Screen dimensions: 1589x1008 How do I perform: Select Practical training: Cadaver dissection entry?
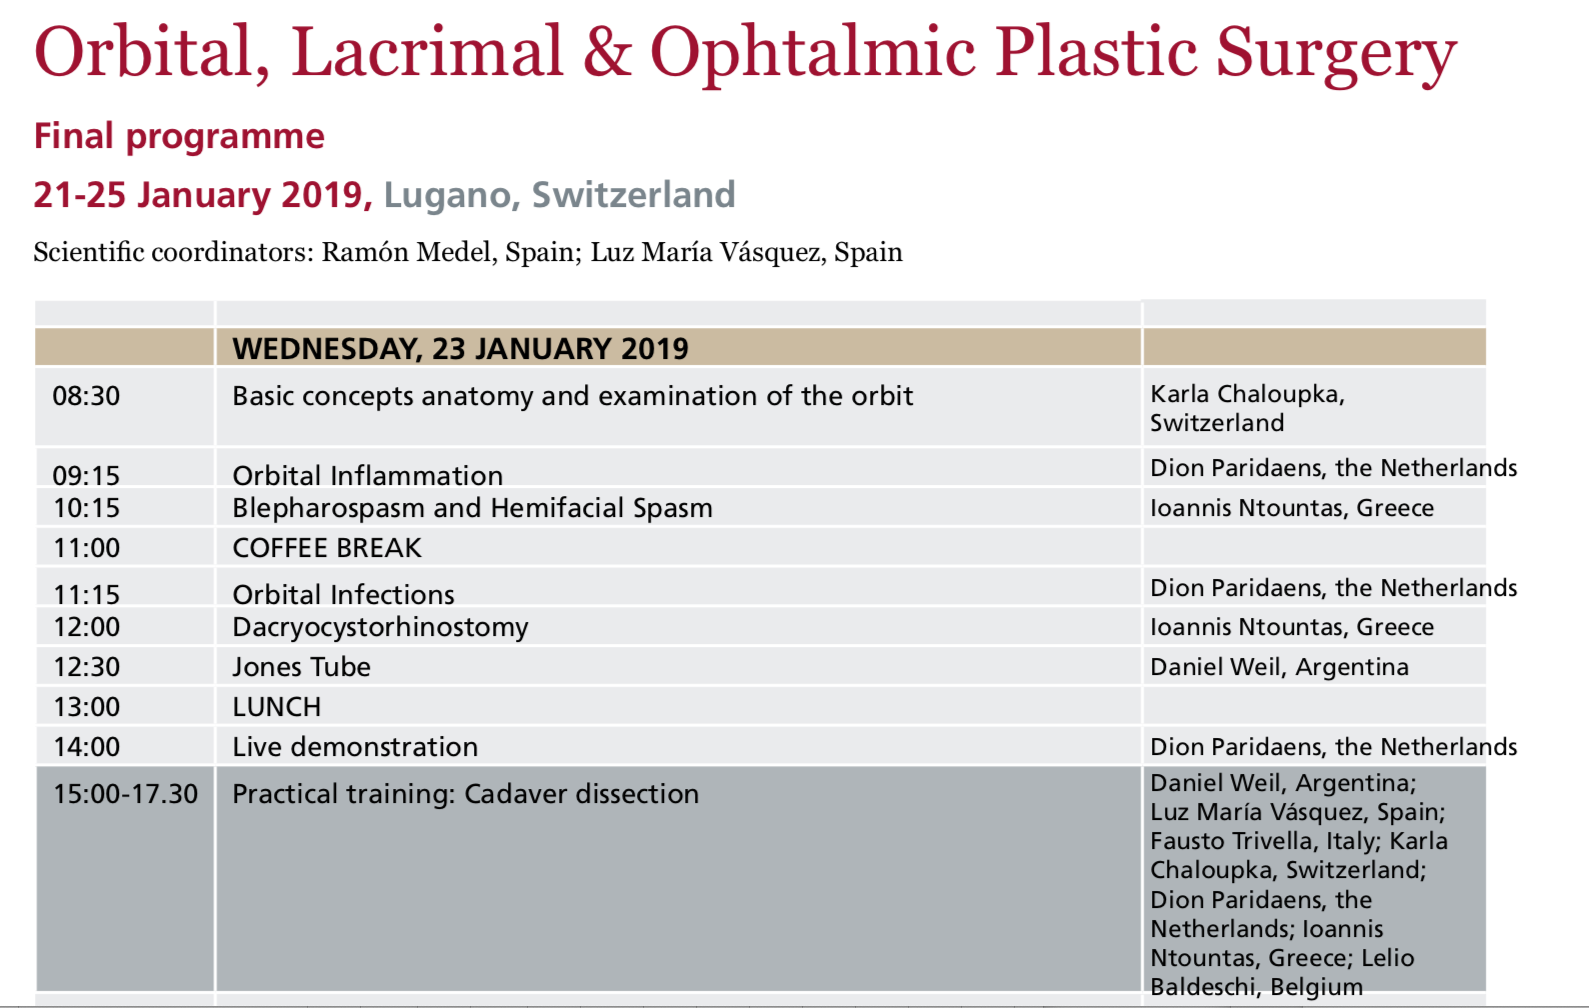(465, 794)
